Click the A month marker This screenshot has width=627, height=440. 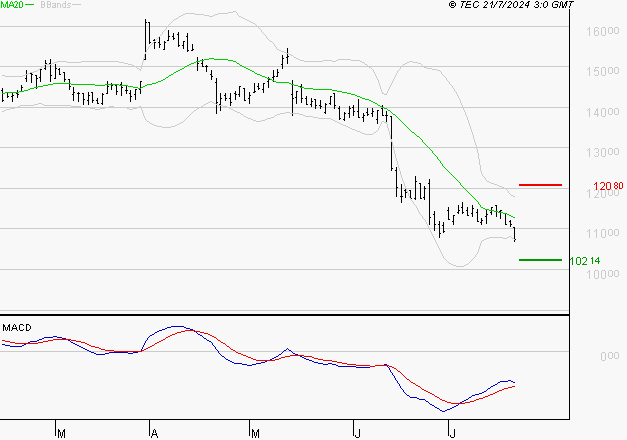click(155, 434)
